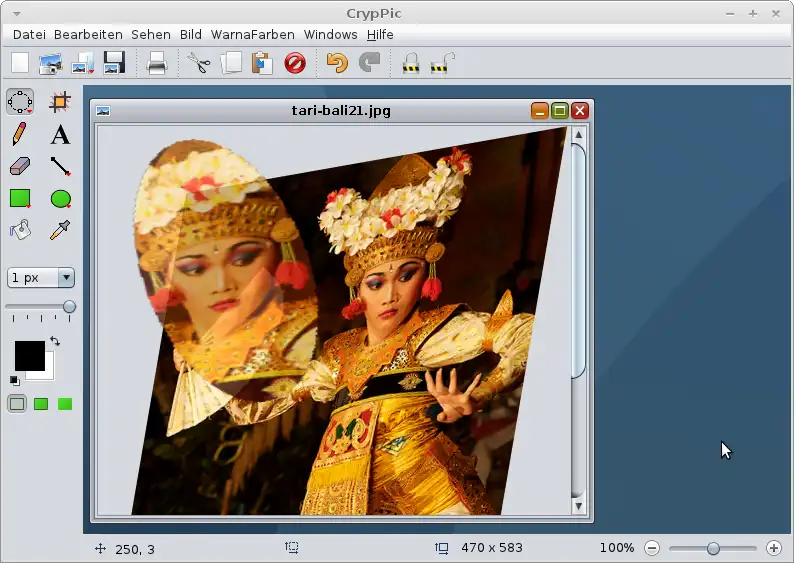Click the black foreground color swatch
The image size is (794, 563).
pyautogui.click(x=29, y=355)
